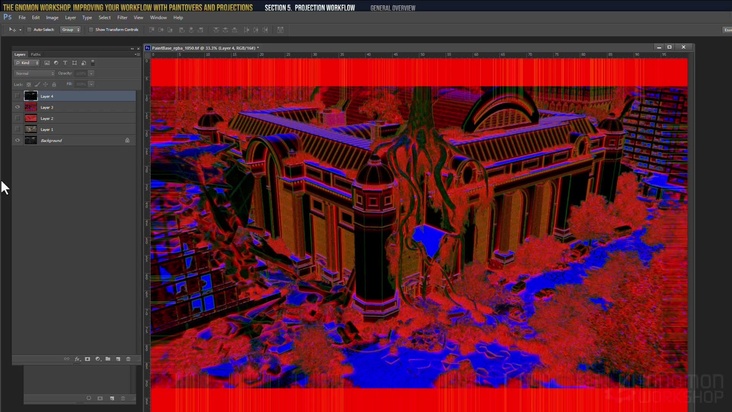Toggle layer filtering switch on or off

[x=92, y=62]
